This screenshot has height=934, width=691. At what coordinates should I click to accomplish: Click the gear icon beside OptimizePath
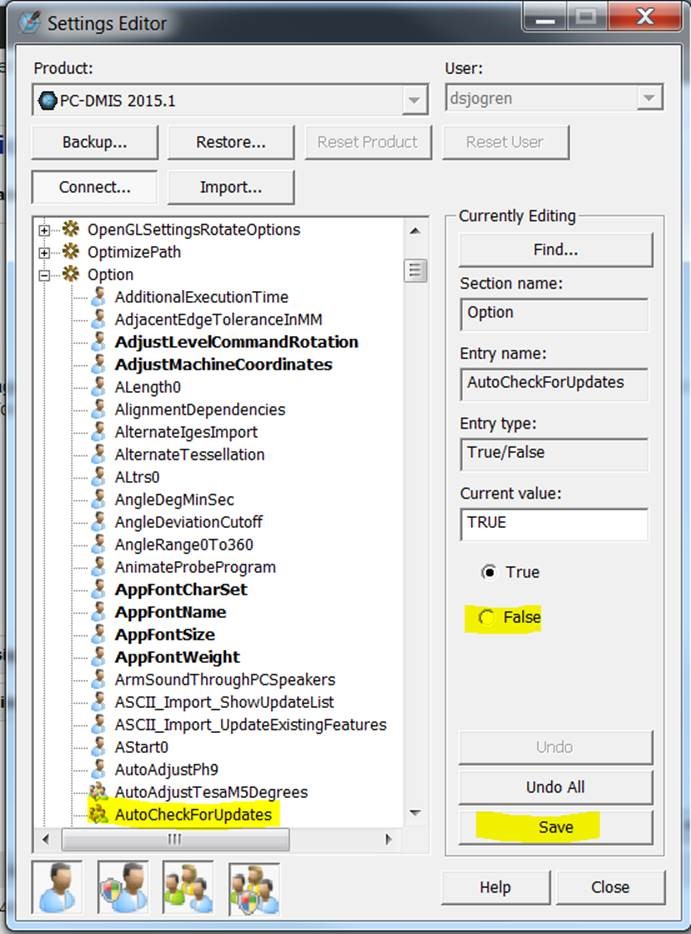tap(71, 251)
